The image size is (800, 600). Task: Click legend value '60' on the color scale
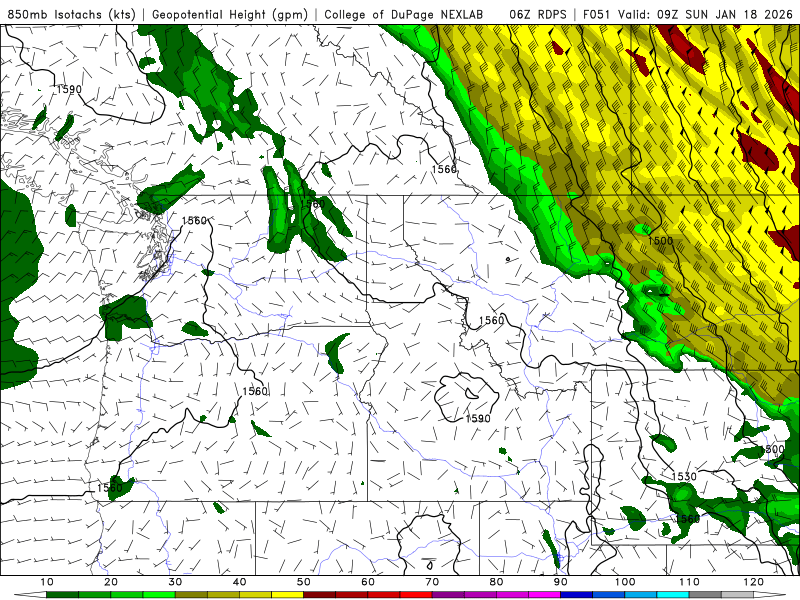pos(368,582)
